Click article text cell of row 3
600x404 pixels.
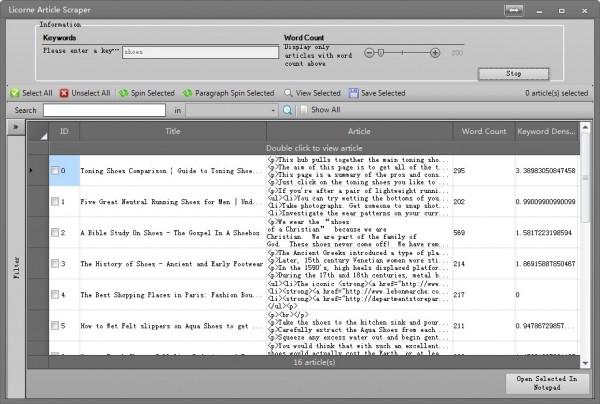tap(359, 264)
